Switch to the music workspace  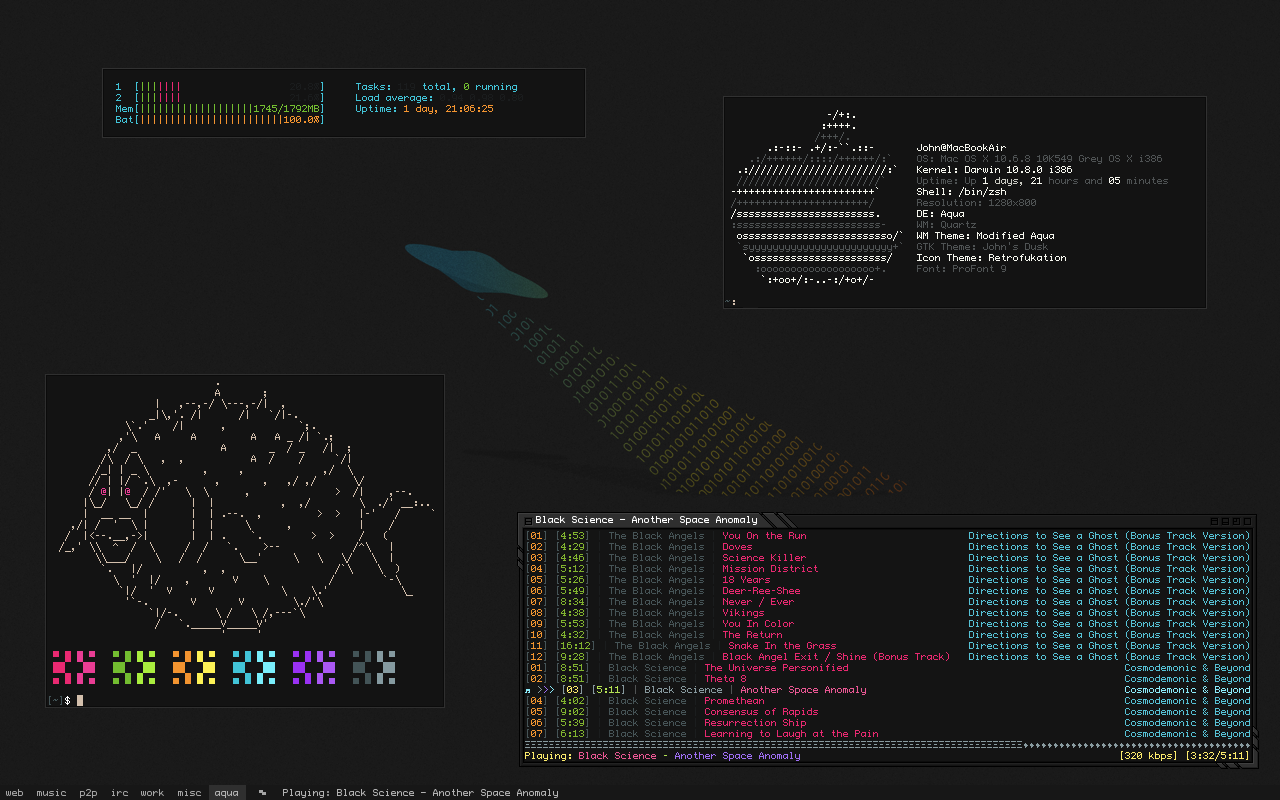coord(51,793)
